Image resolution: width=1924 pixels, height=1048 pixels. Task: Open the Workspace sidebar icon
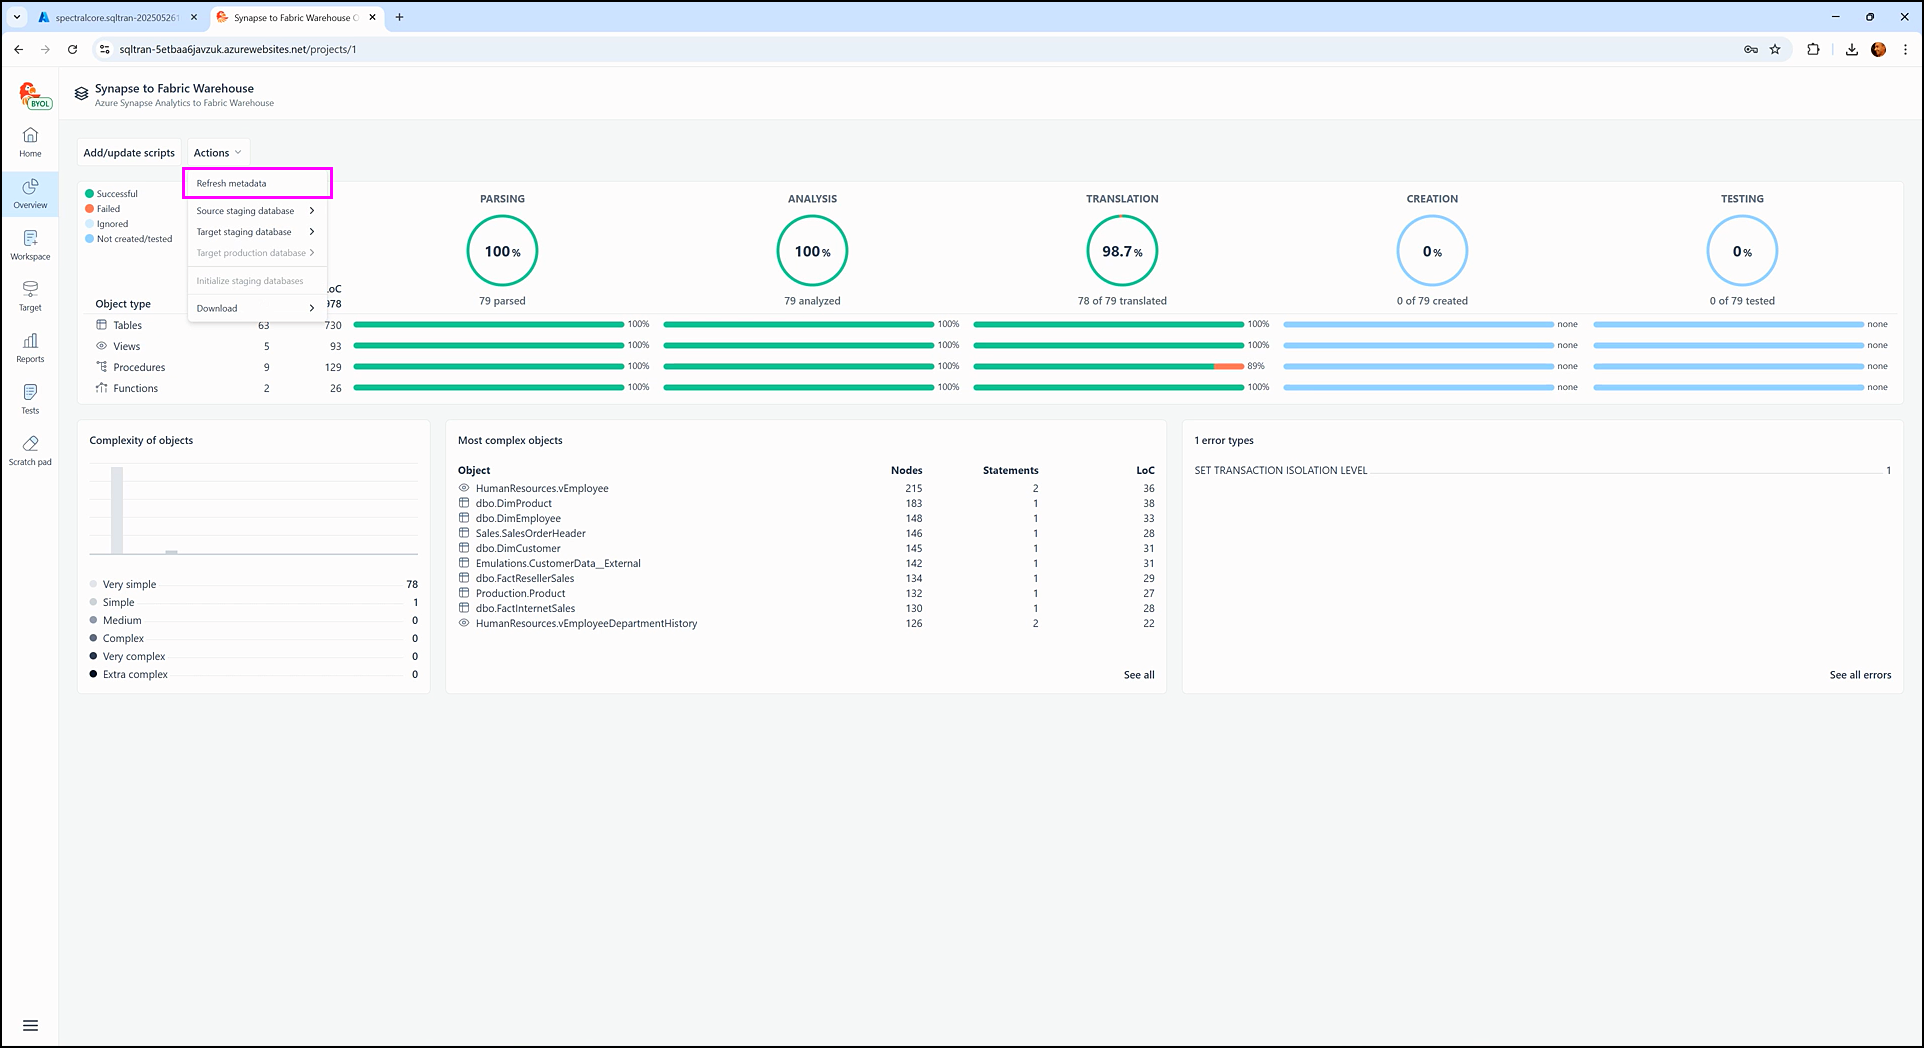pyautogui.click(x=30, y=244)
